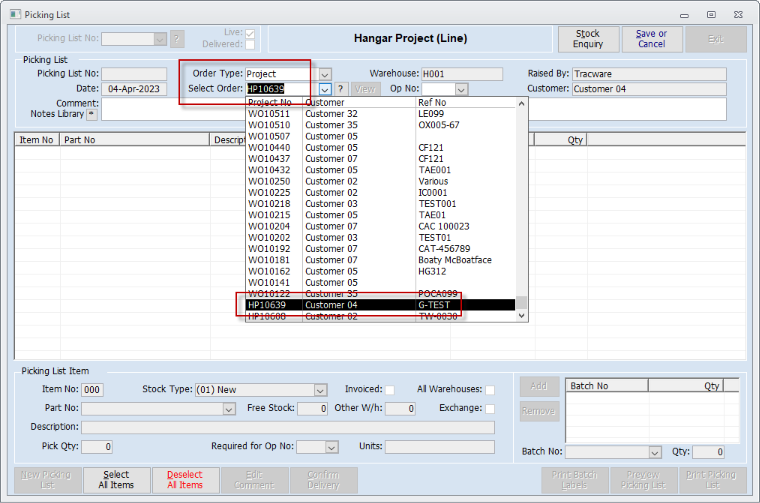This screenshot has height=503, width=760.
Task: Click Deselect All Items button
Action: coord(185,480)
